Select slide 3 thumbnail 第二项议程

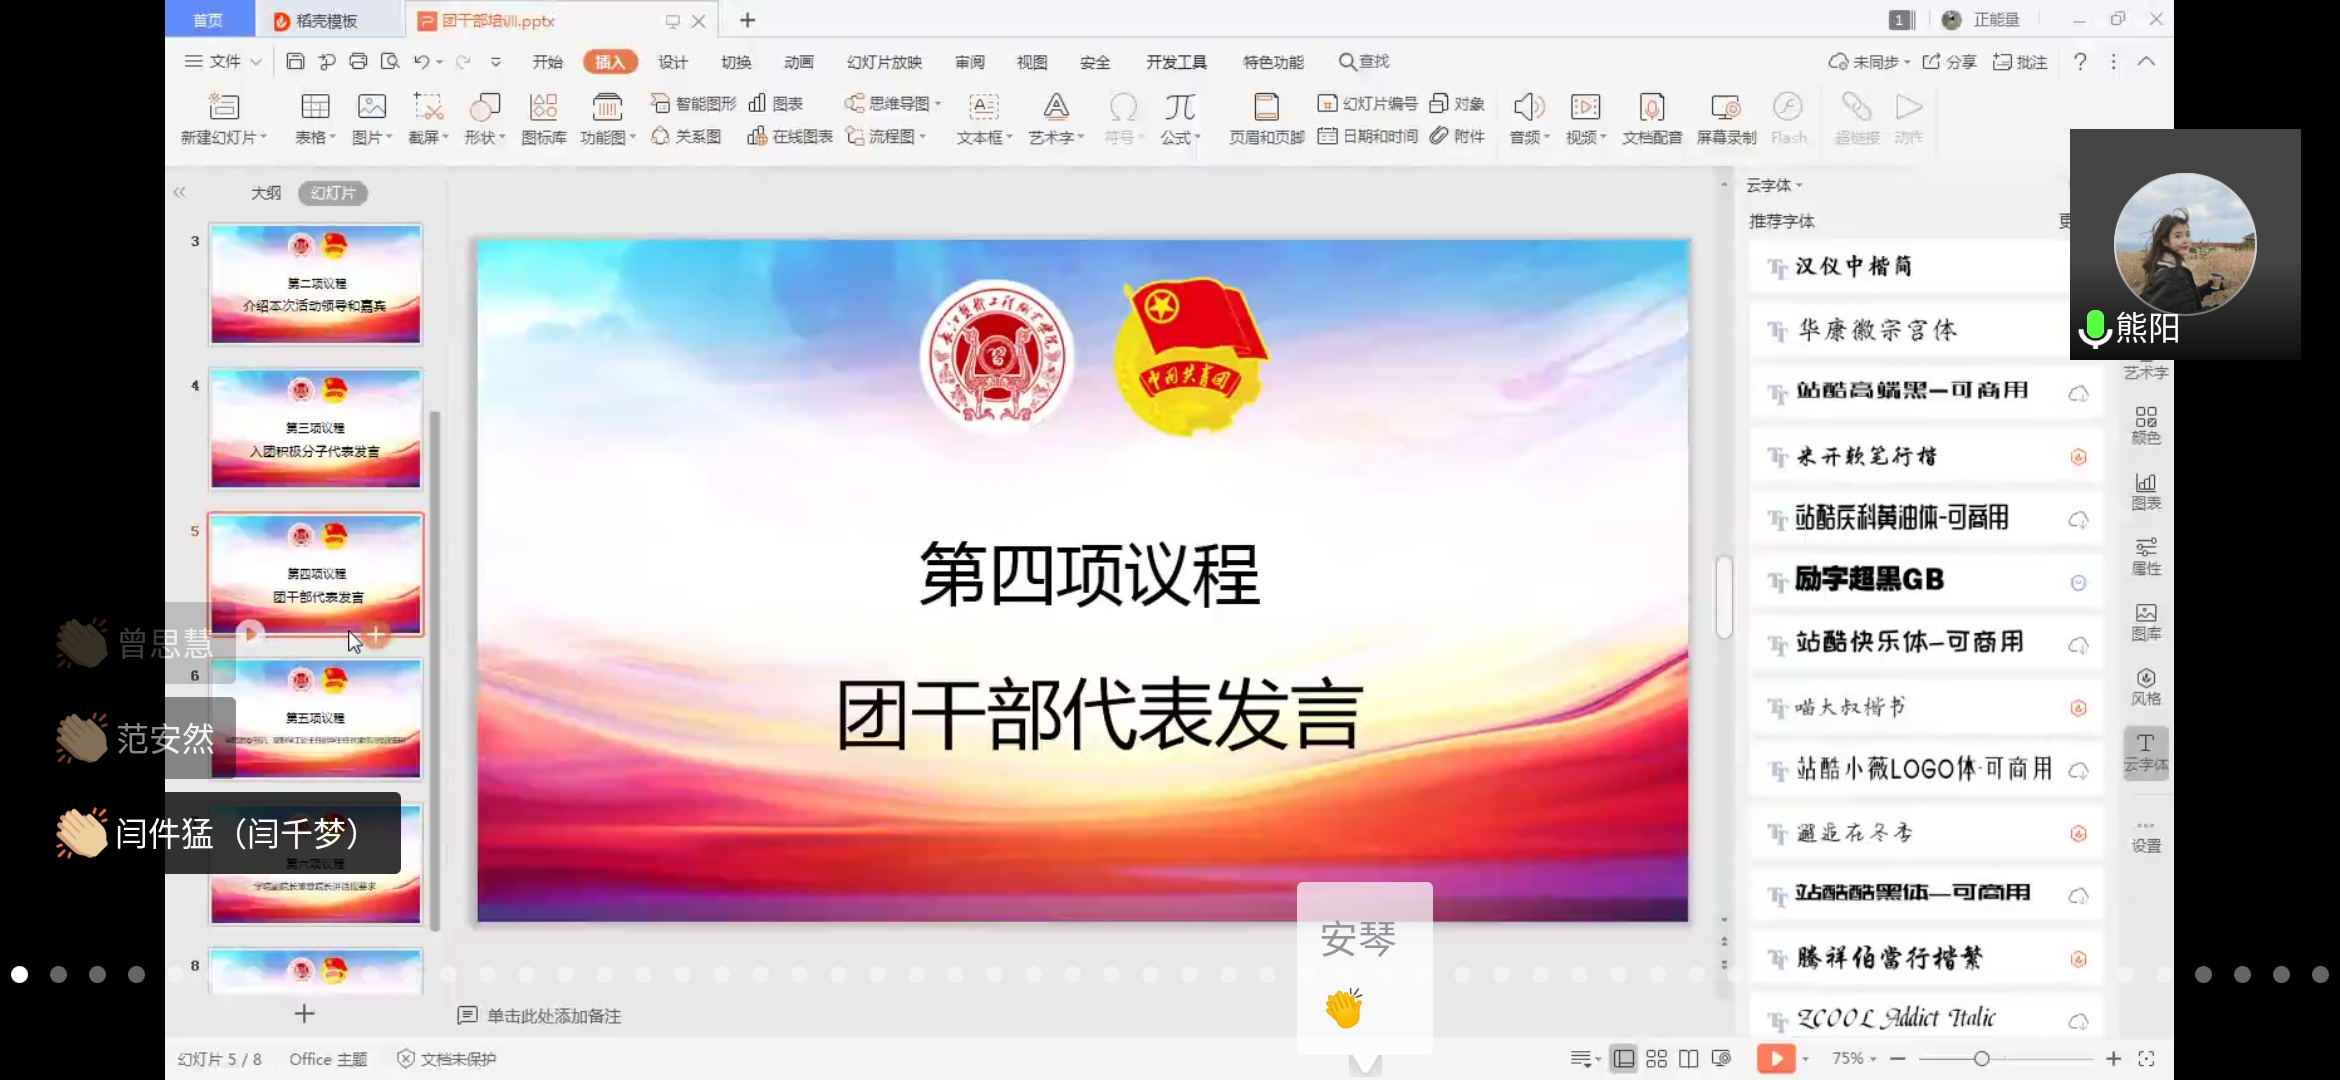316,284
